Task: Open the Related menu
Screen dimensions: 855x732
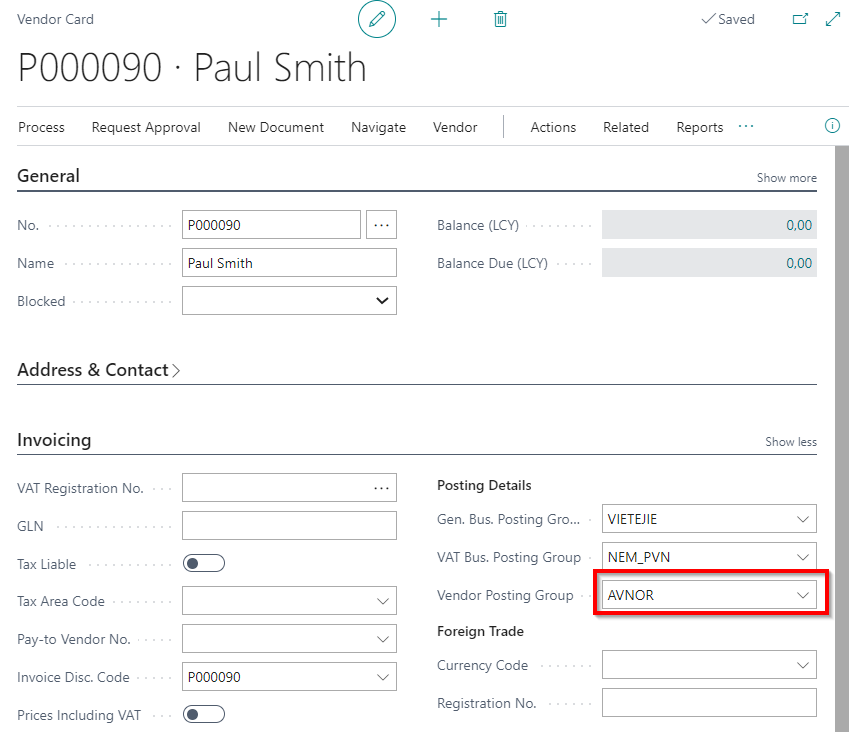Action: click(x=626, y=127)
